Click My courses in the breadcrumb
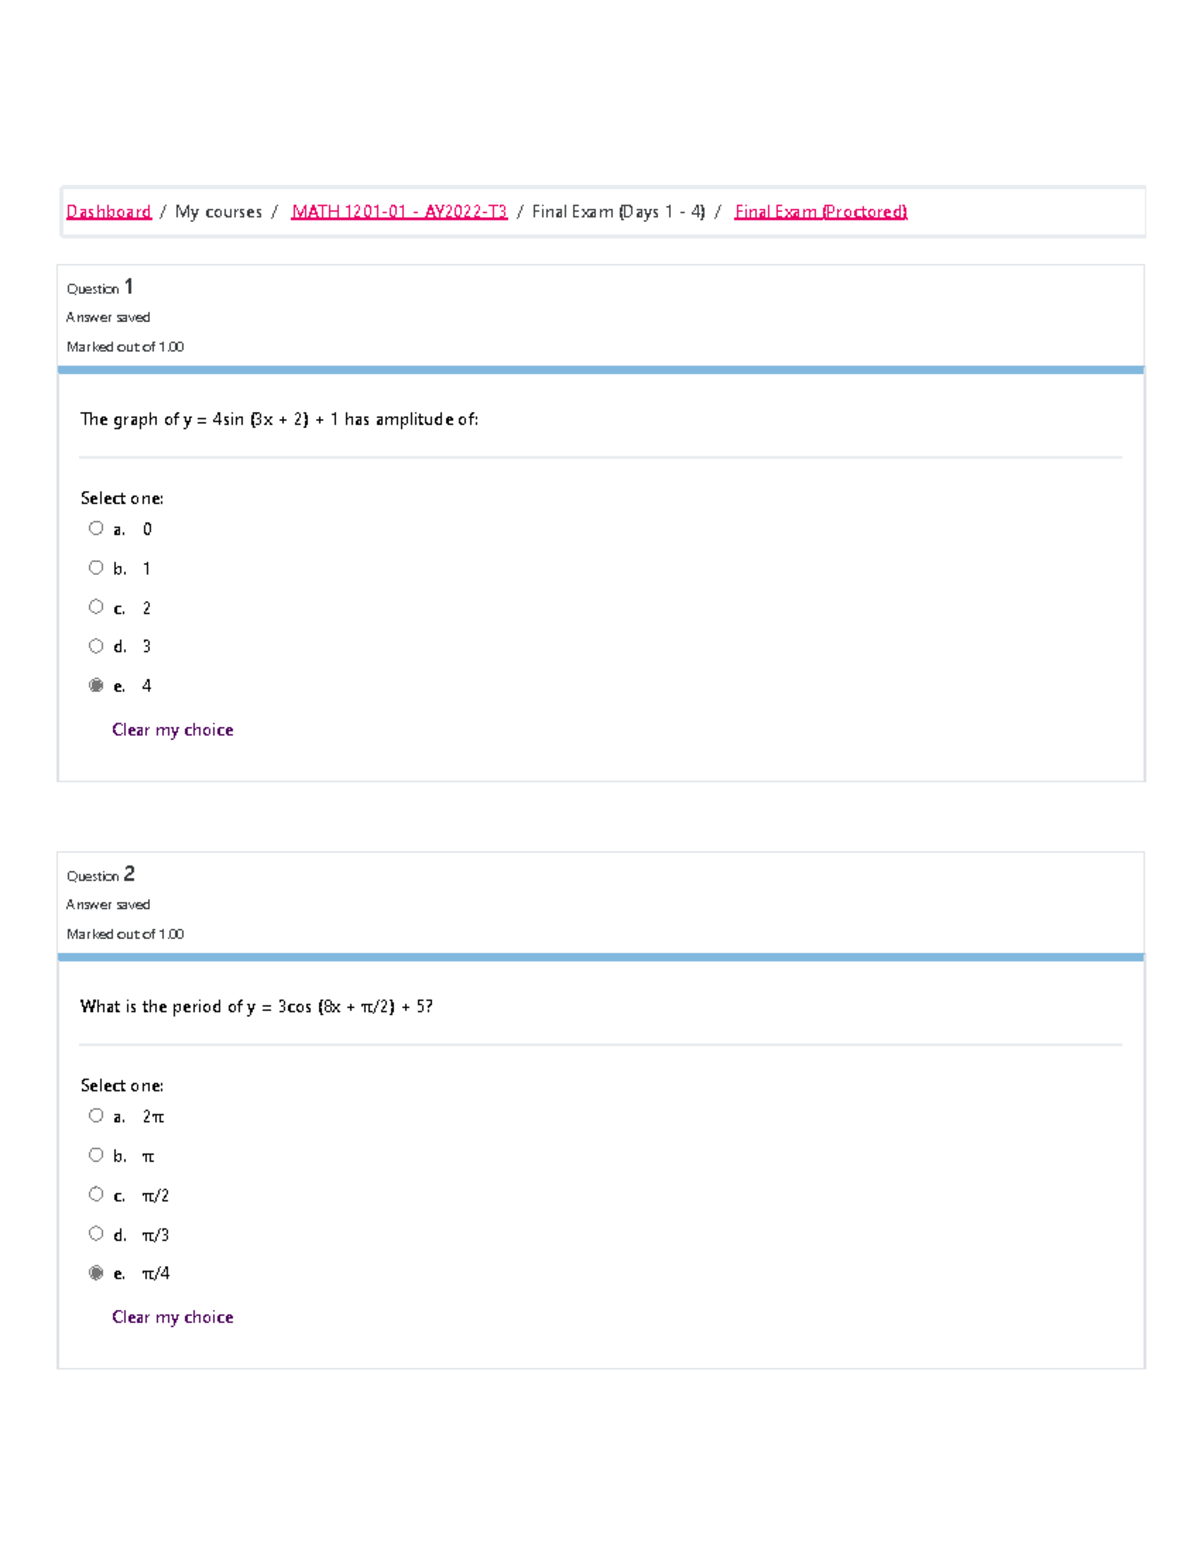This screenshot has height=1553, width=1200. point(218,211)
